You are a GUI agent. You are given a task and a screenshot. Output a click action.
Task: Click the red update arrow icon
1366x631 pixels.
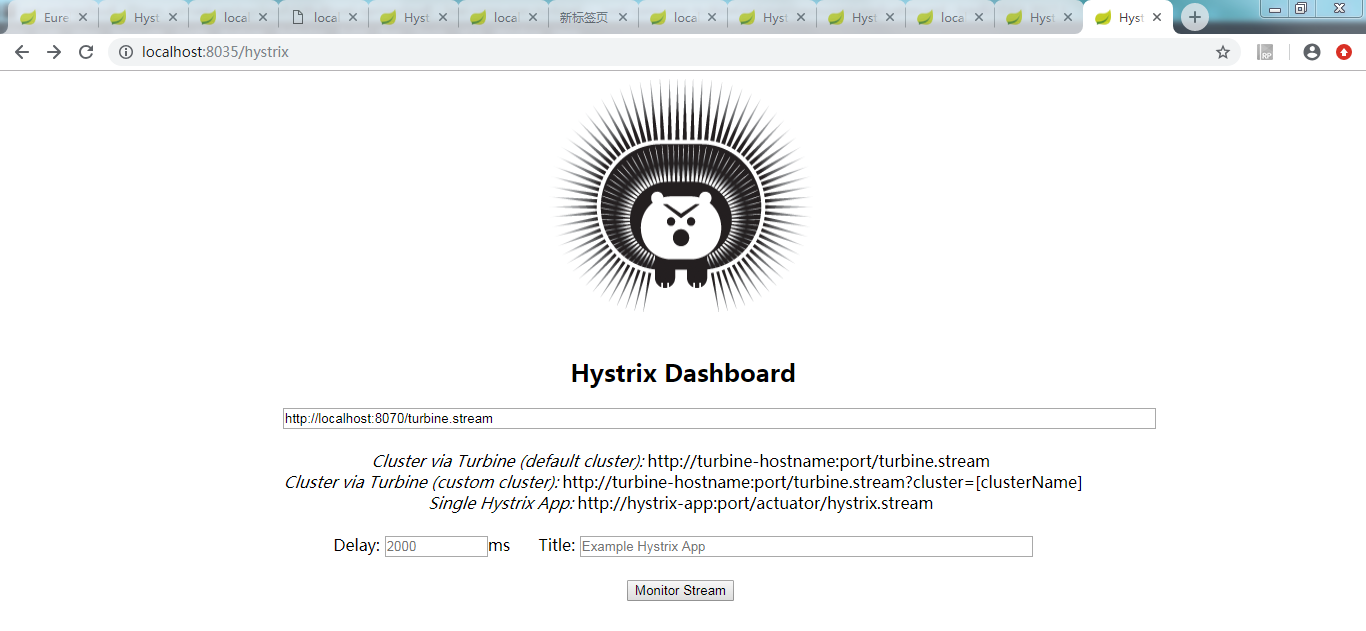pyautogui.click(x=1344, y=52)
